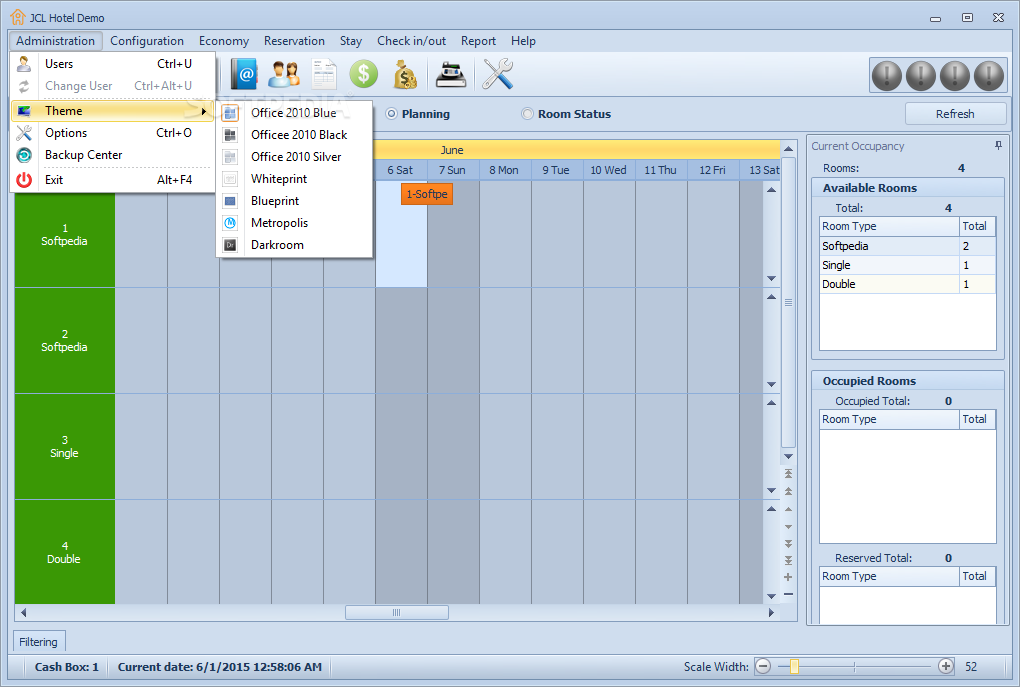Screen dimensions: 1020x687
Task: Click the room 3 Single row up arrow
Action: [772, 403]
